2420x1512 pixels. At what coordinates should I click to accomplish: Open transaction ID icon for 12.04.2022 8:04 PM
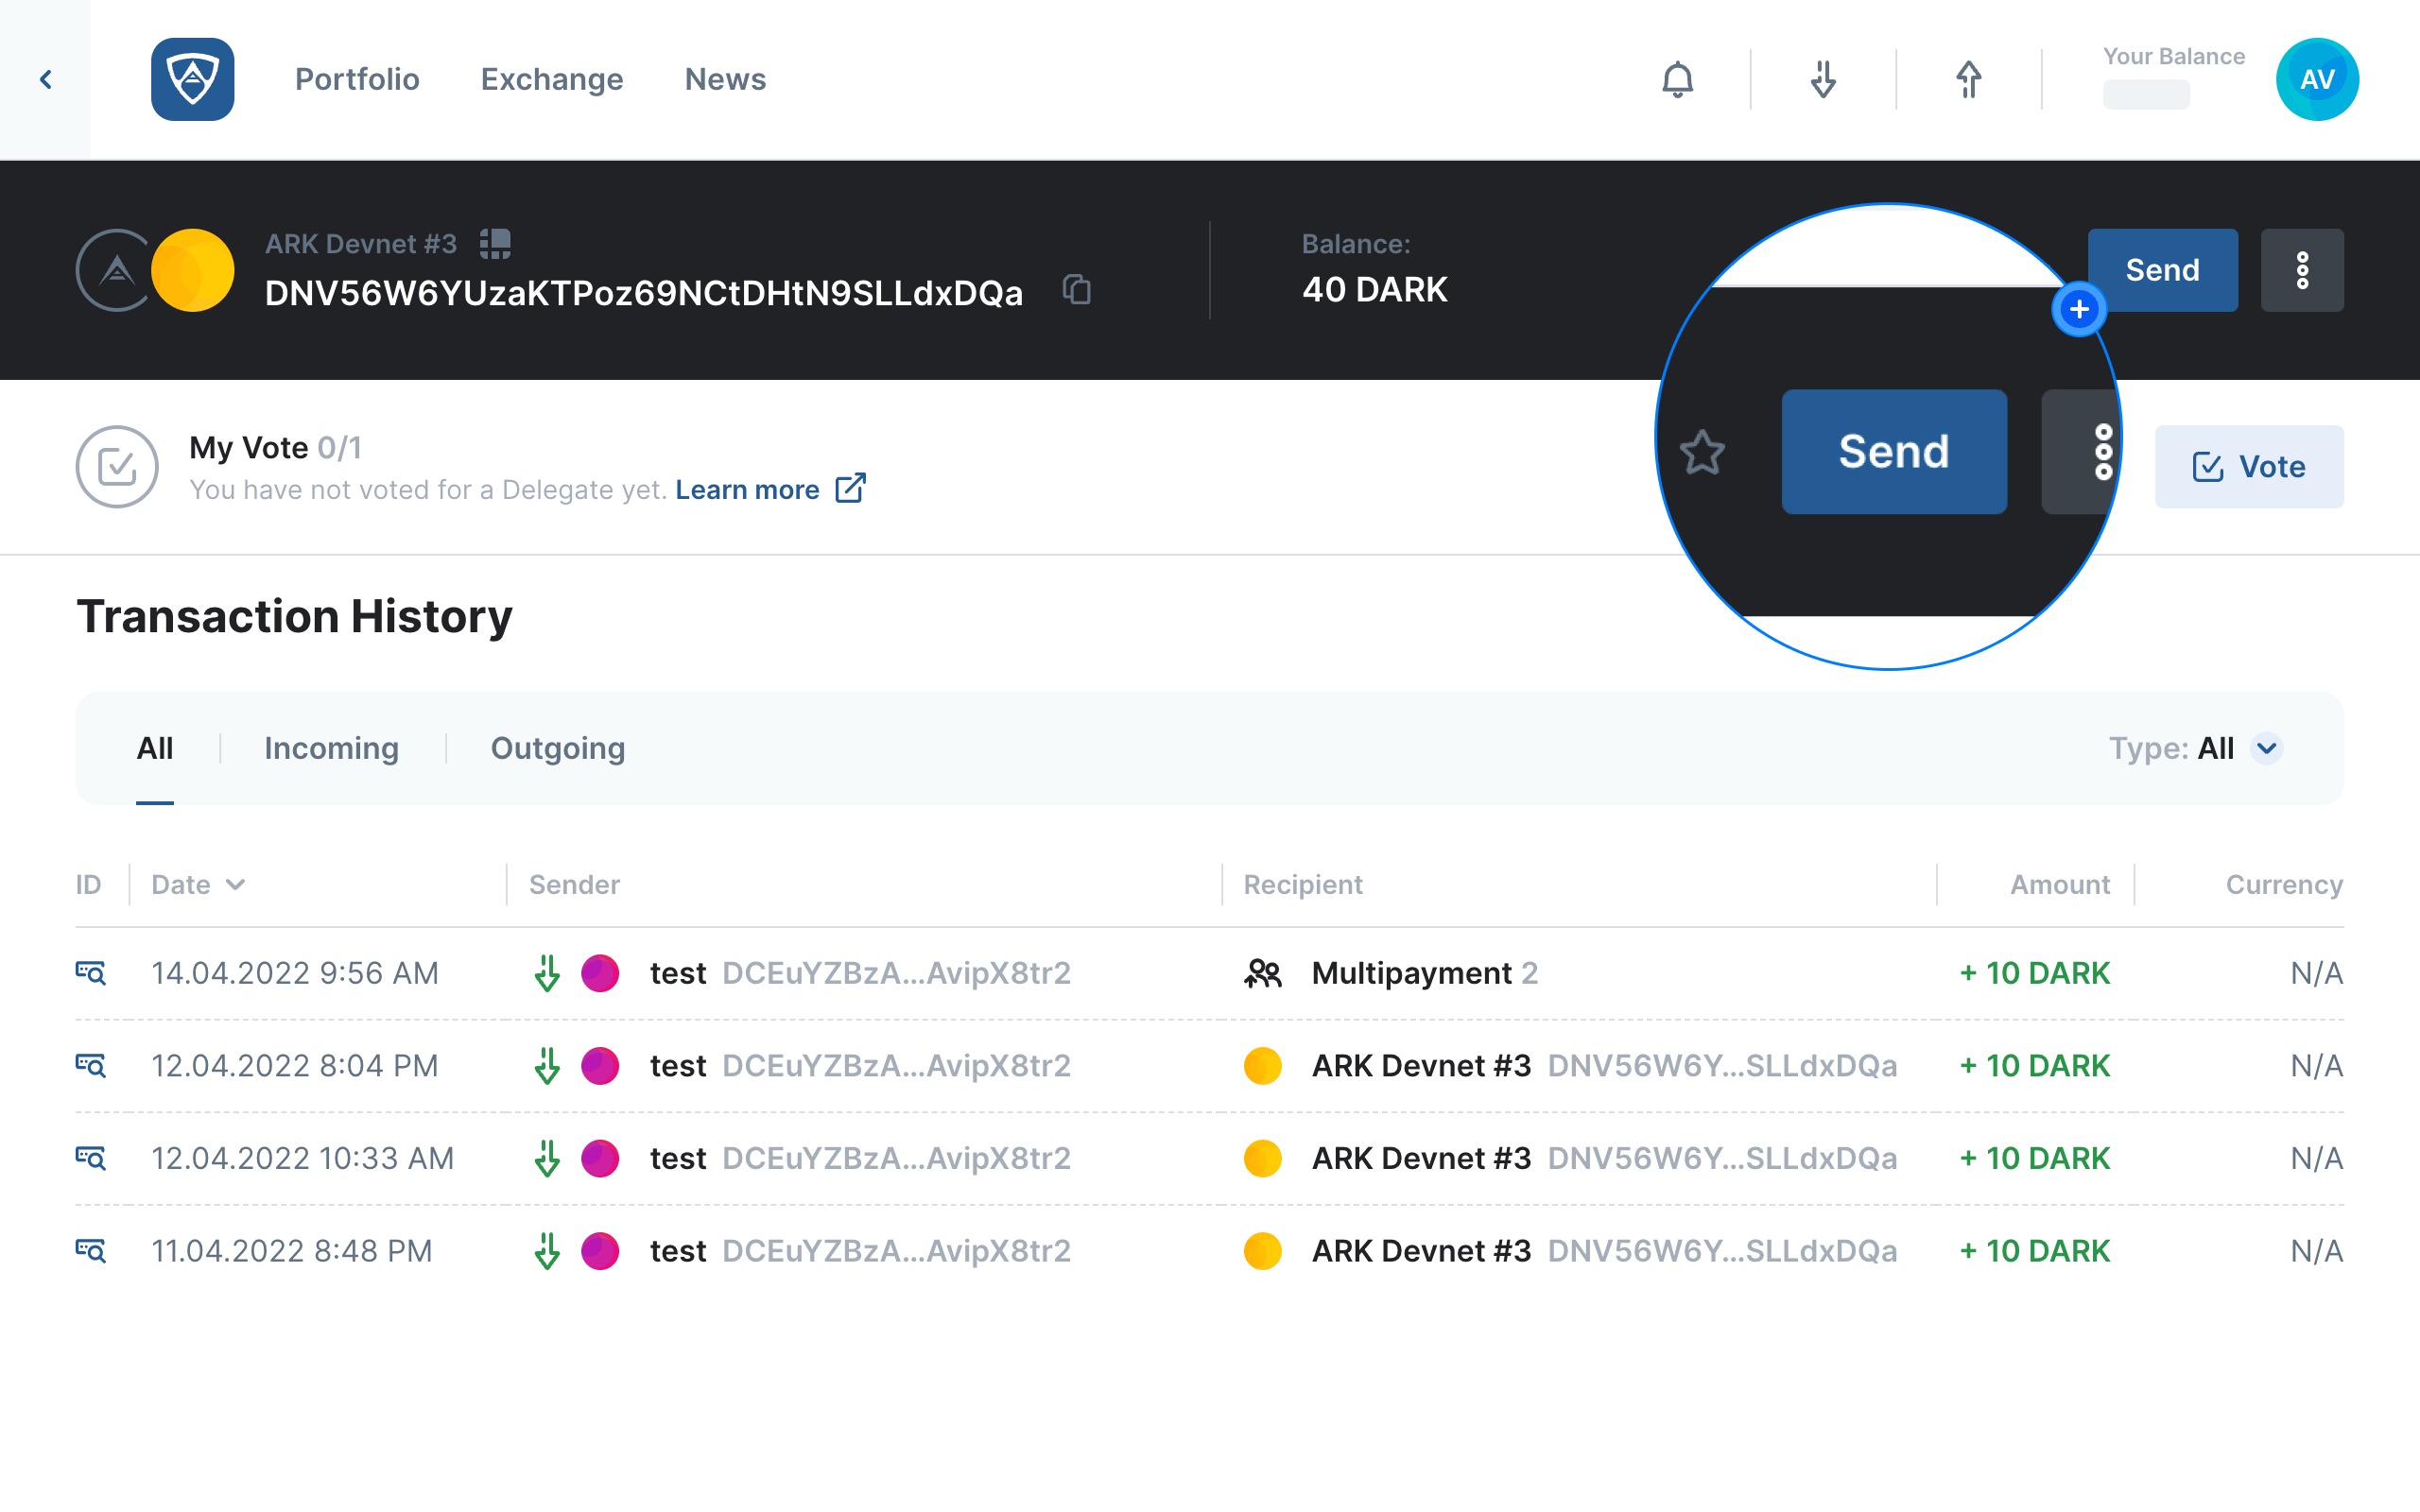91,1066
